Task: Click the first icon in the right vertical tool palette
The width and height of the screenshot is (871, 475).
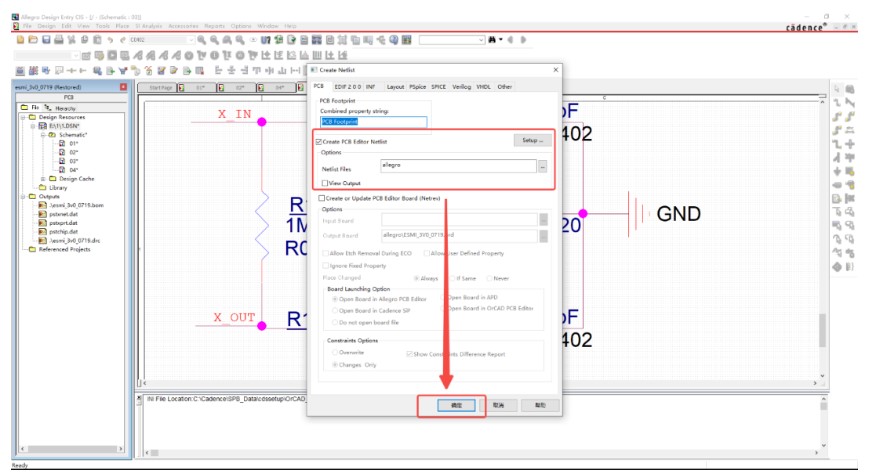Action: click(x=837, y=89)
